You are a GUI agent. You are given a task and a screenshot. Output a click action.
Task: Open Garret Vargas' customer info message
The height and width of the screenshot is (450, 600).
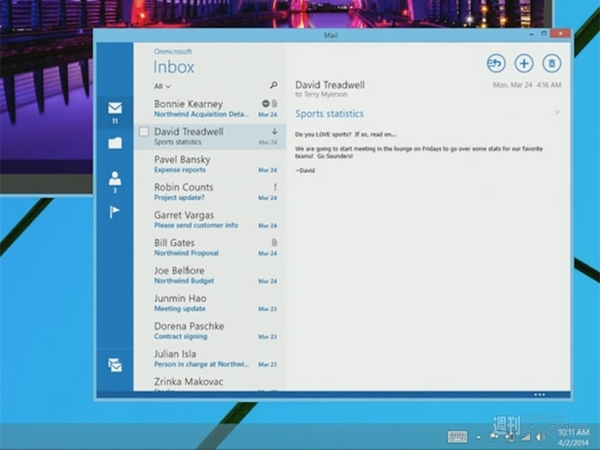(210, 220)
